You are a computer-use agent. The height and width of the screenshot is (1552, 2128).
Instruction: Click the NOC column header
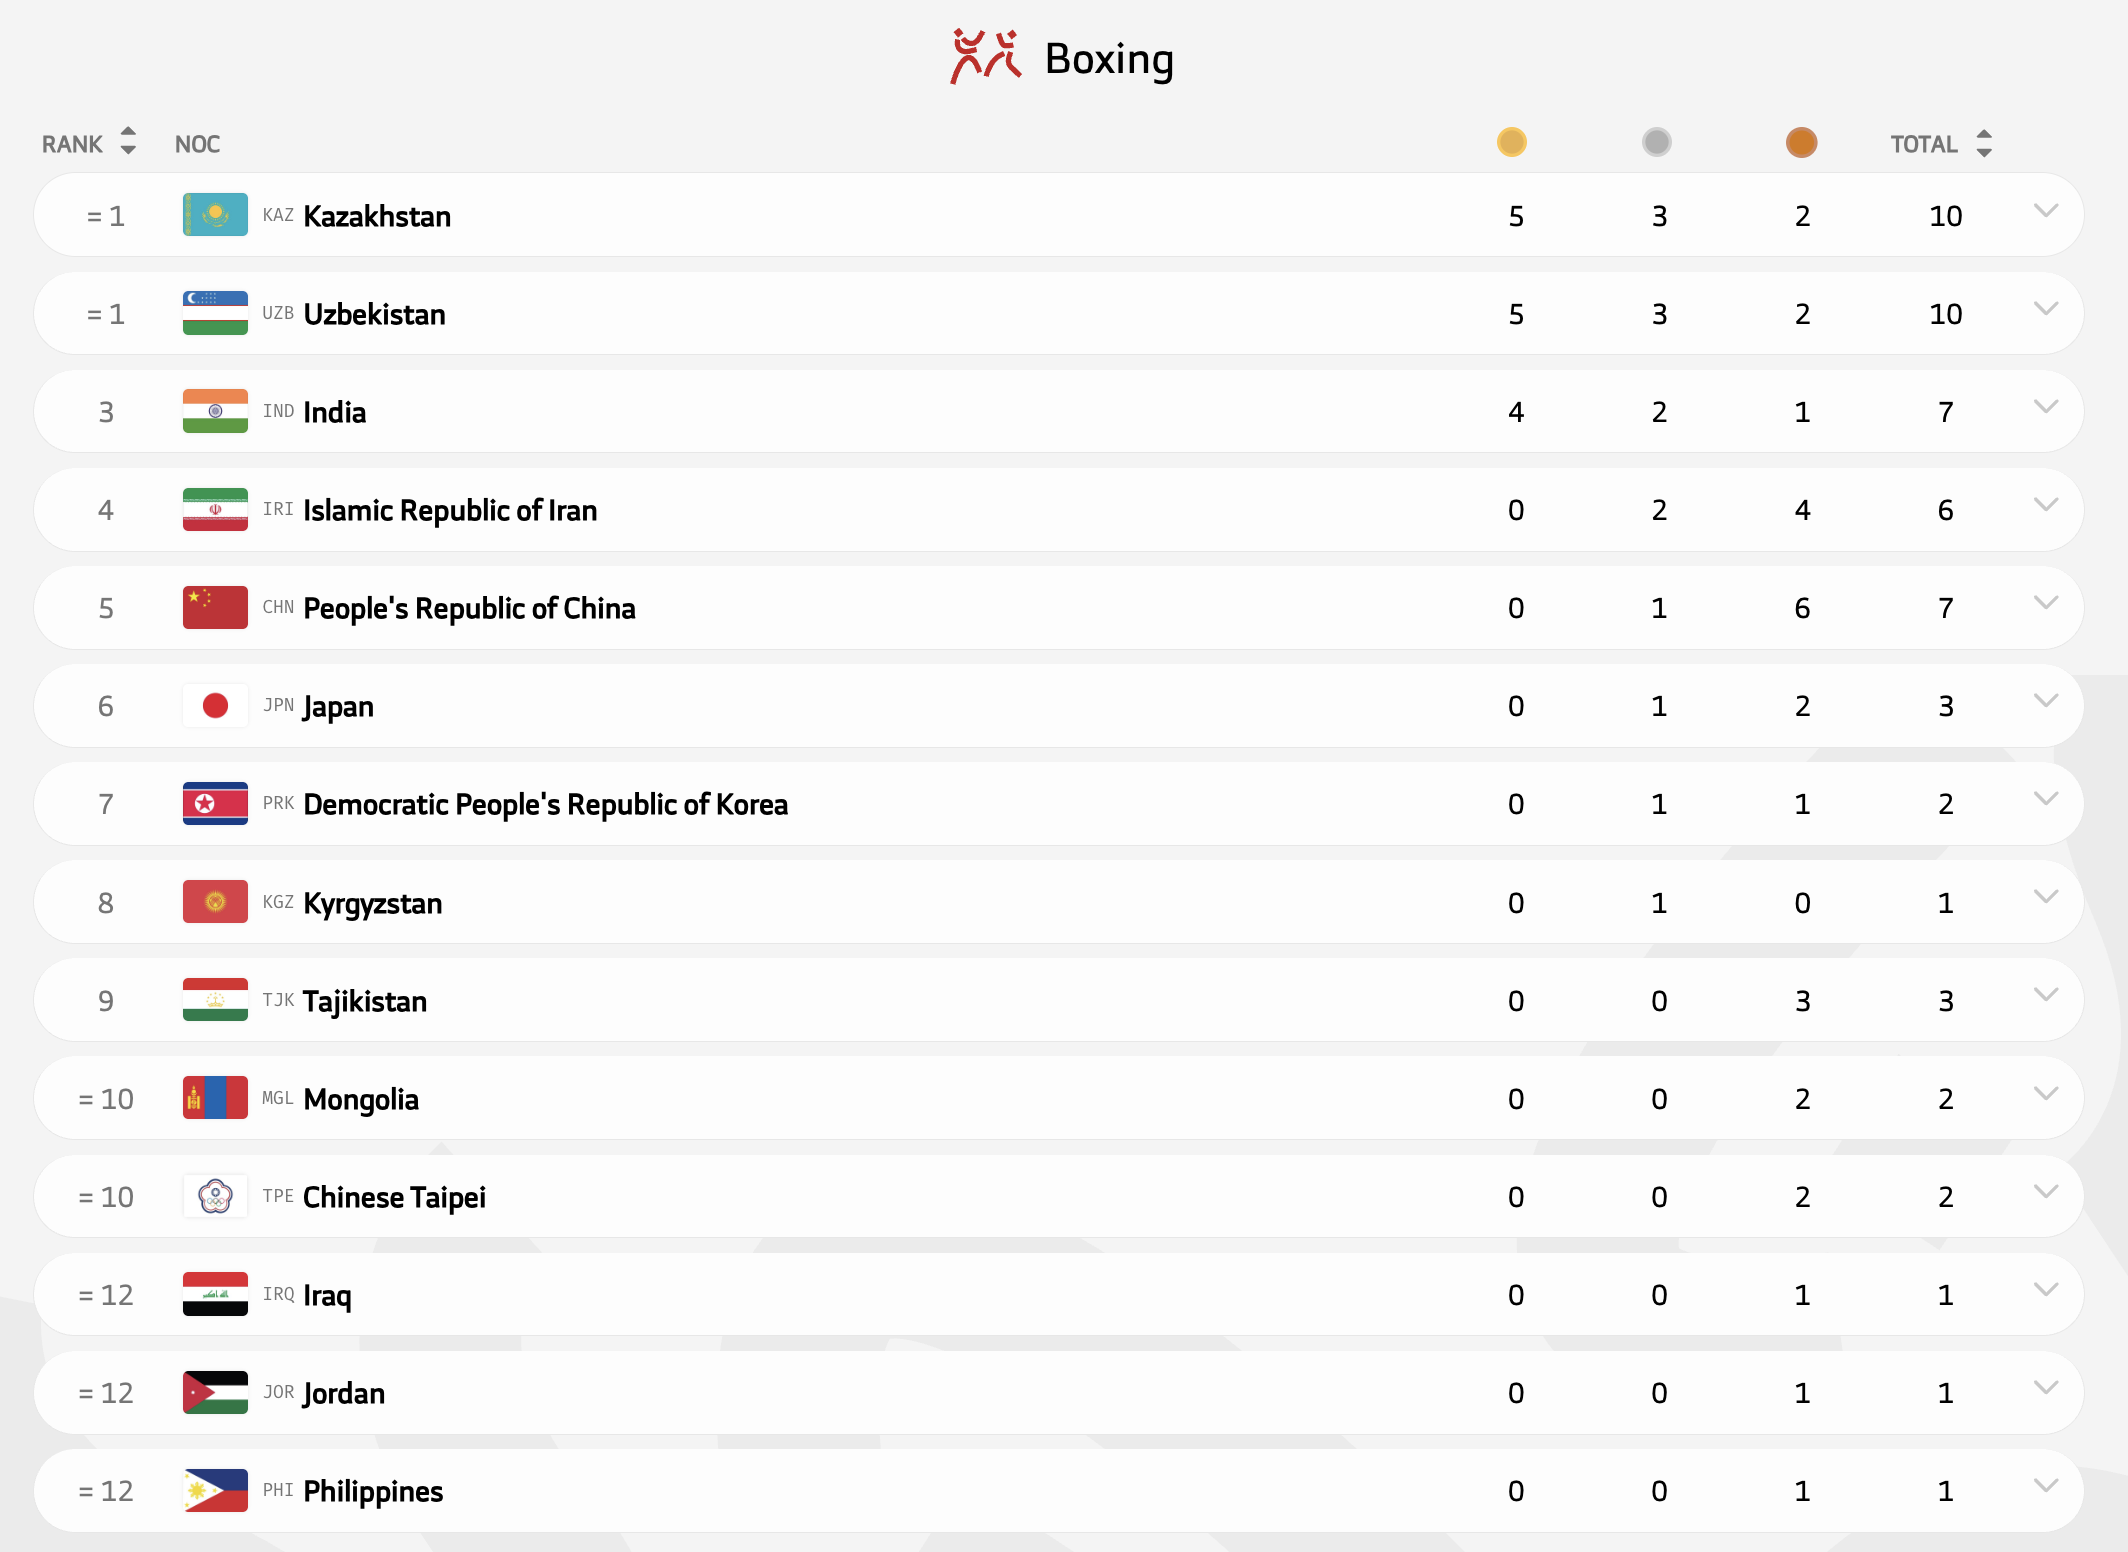coord(197,144)
